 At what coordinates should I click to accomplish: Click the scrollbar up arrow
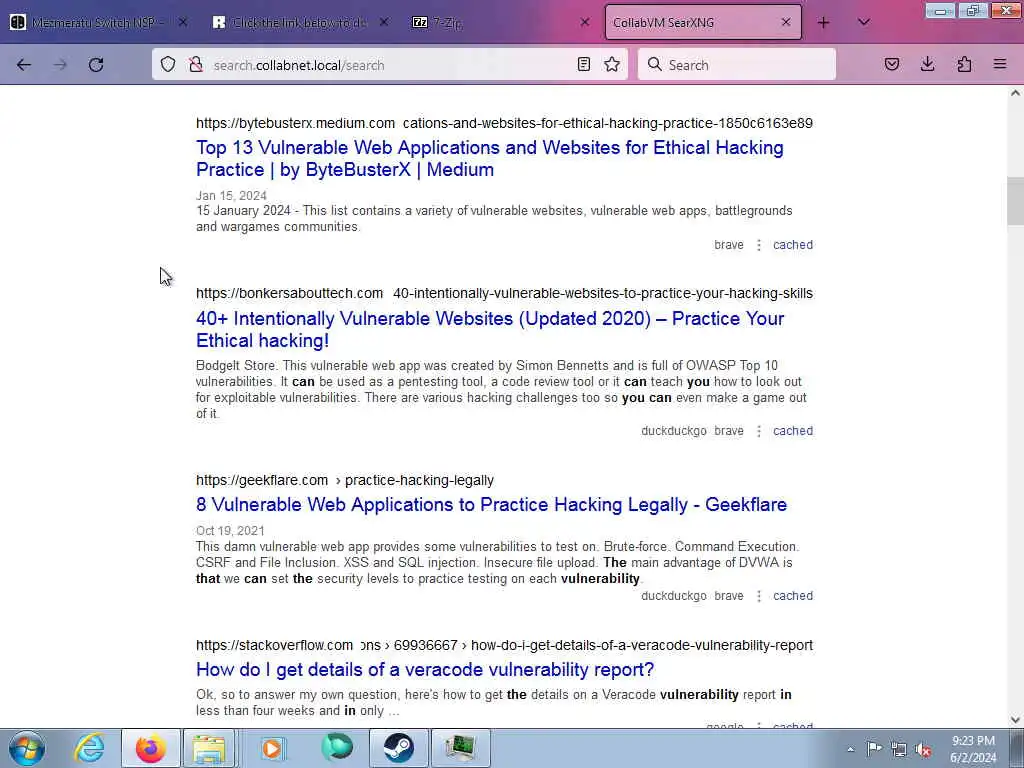click(1015, 93)
